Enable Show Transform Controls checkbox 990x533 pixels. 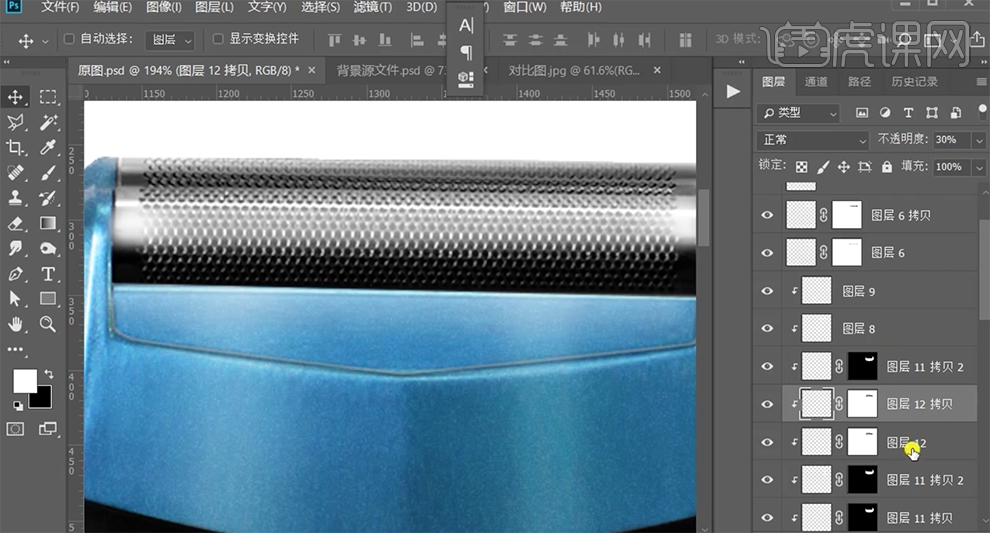(x=218, y=39)
